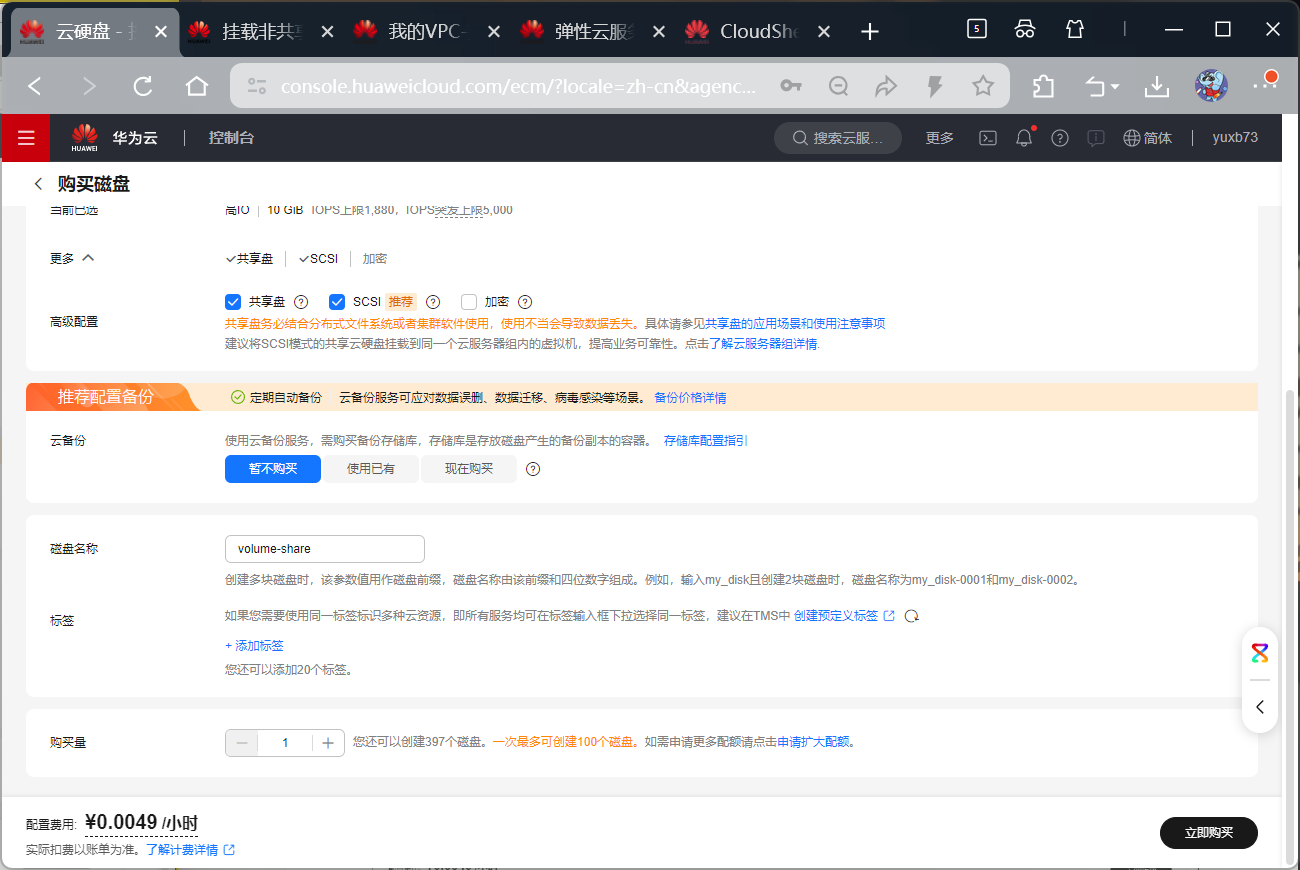Switch to the elastic cloud server tab

593,32
